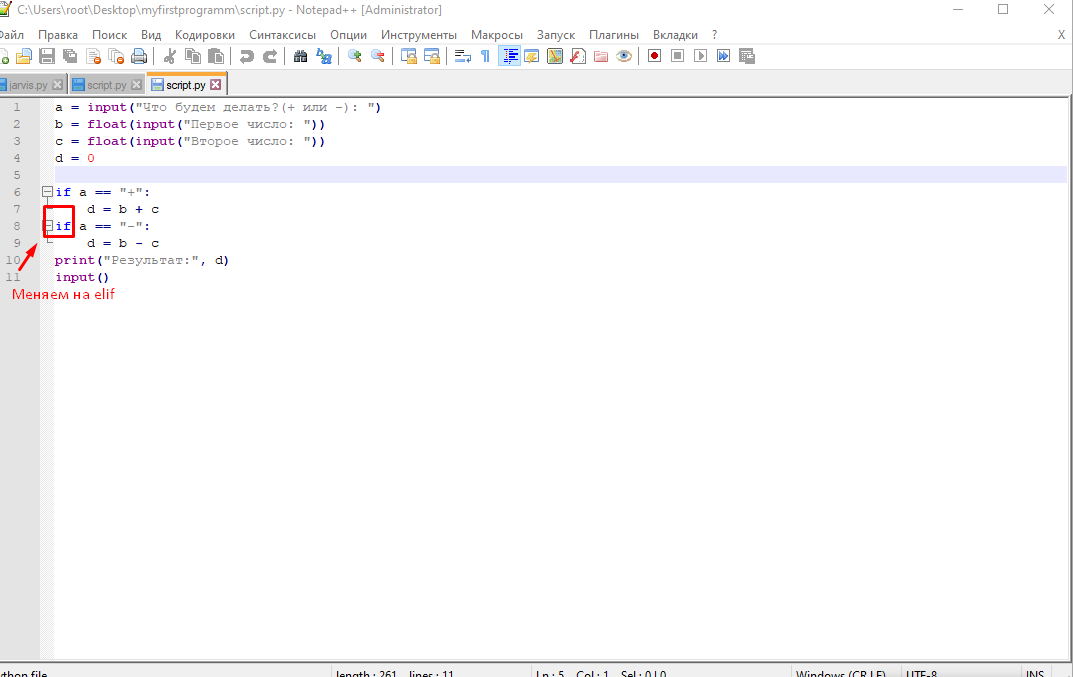Click the Paste toolbar icon
This screenshot has height=677, width=1073.
(216, 56)
